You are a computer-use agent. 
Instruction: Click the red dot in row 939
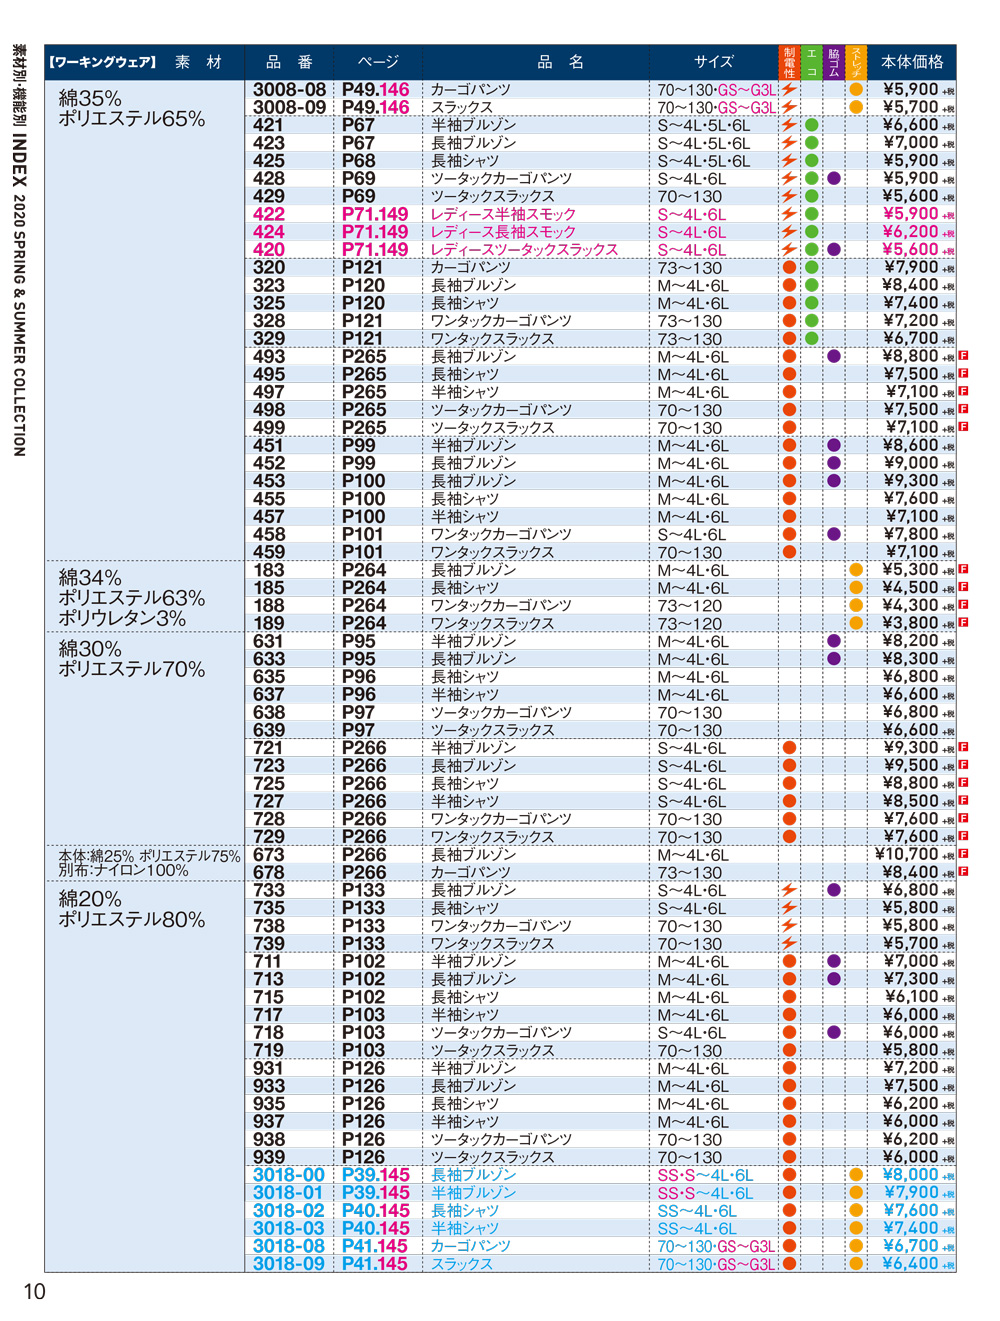point(789,1157)
